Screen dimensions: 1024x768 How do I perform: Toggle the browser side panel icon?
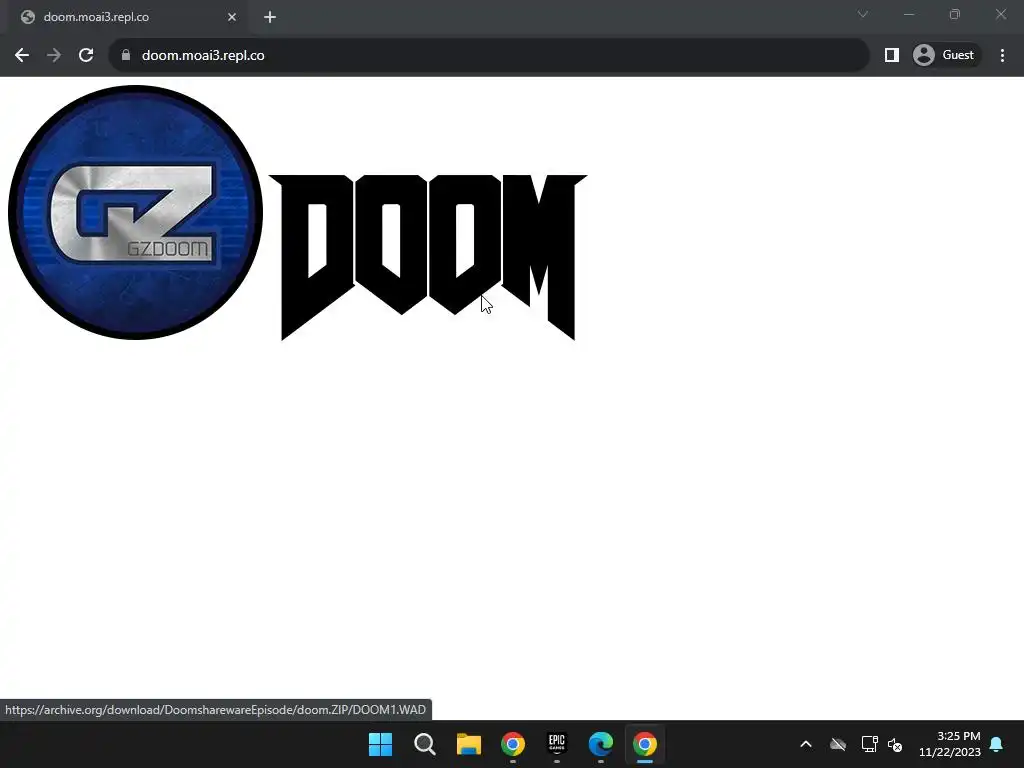coord(891,56)
